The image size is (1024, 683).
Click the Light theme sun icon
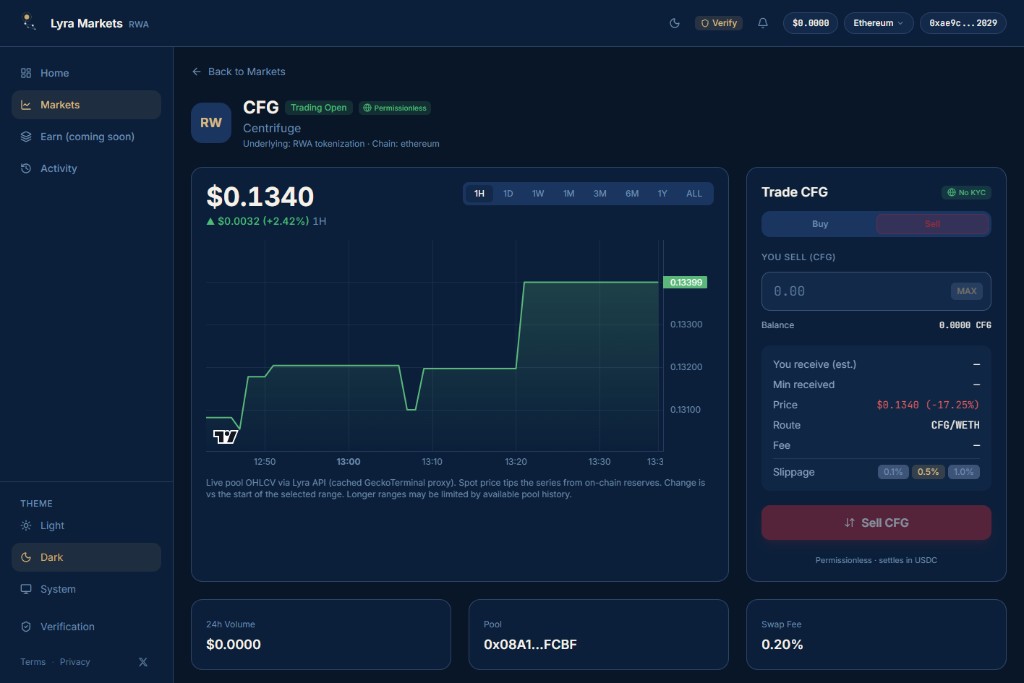26,526
